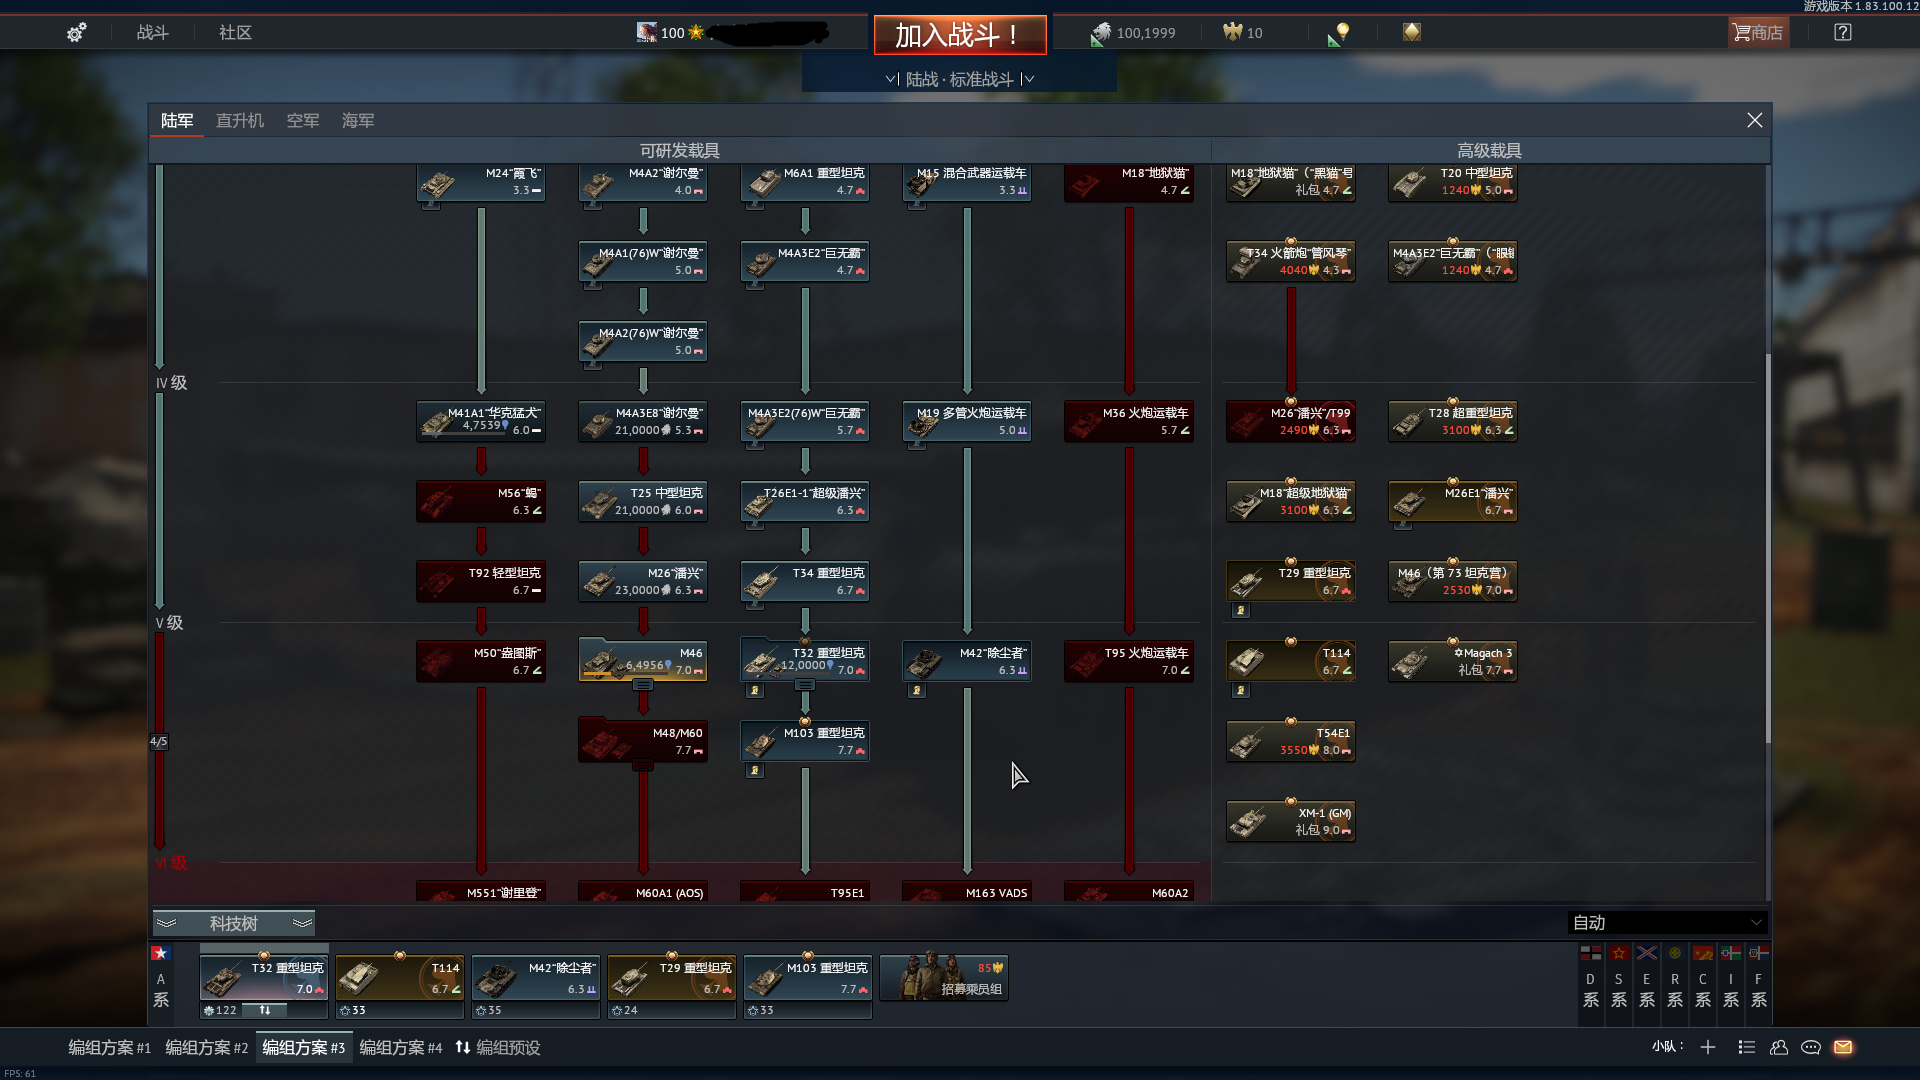The width and height of the screenshot is (1920, 1080).
Task: Select the M103 重型坦克 crew slot
Action: [x=808, y=978]
